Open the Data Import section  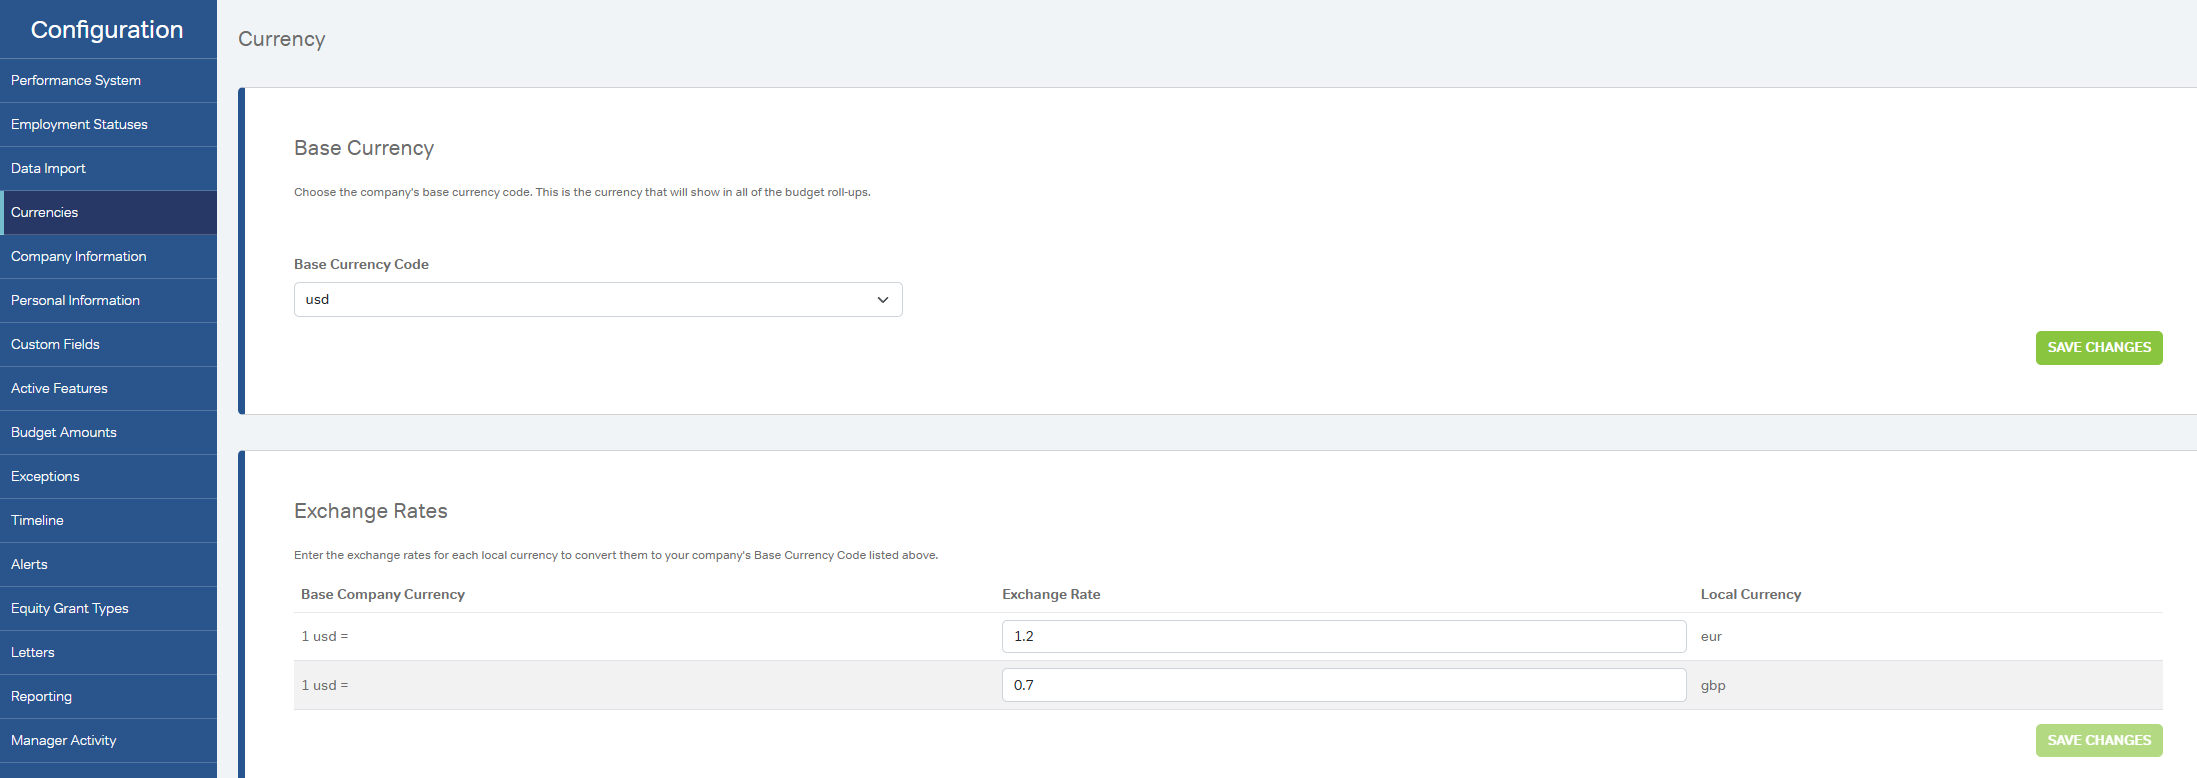pyautogui.click(x=48, y=169)
